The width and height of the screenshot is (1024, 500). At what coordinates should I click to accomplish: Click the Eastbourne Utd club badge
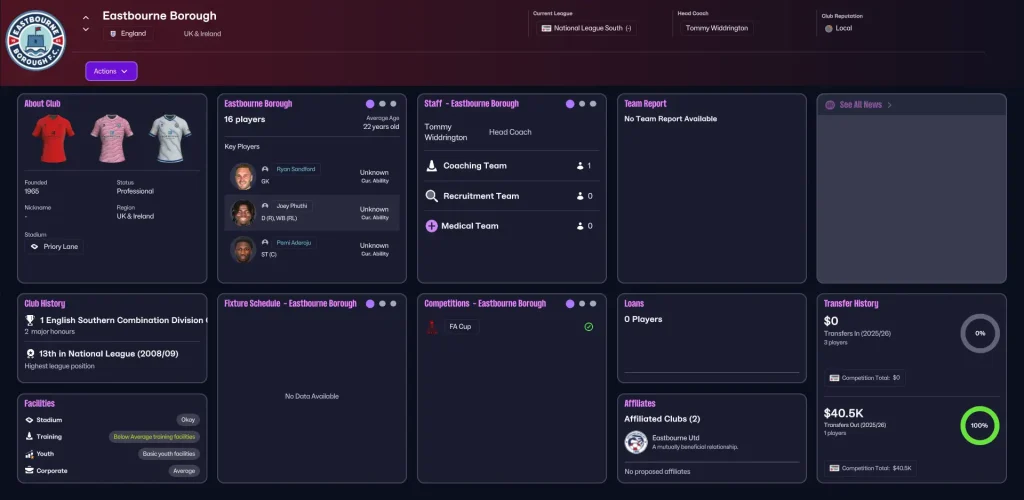(636, 443)
